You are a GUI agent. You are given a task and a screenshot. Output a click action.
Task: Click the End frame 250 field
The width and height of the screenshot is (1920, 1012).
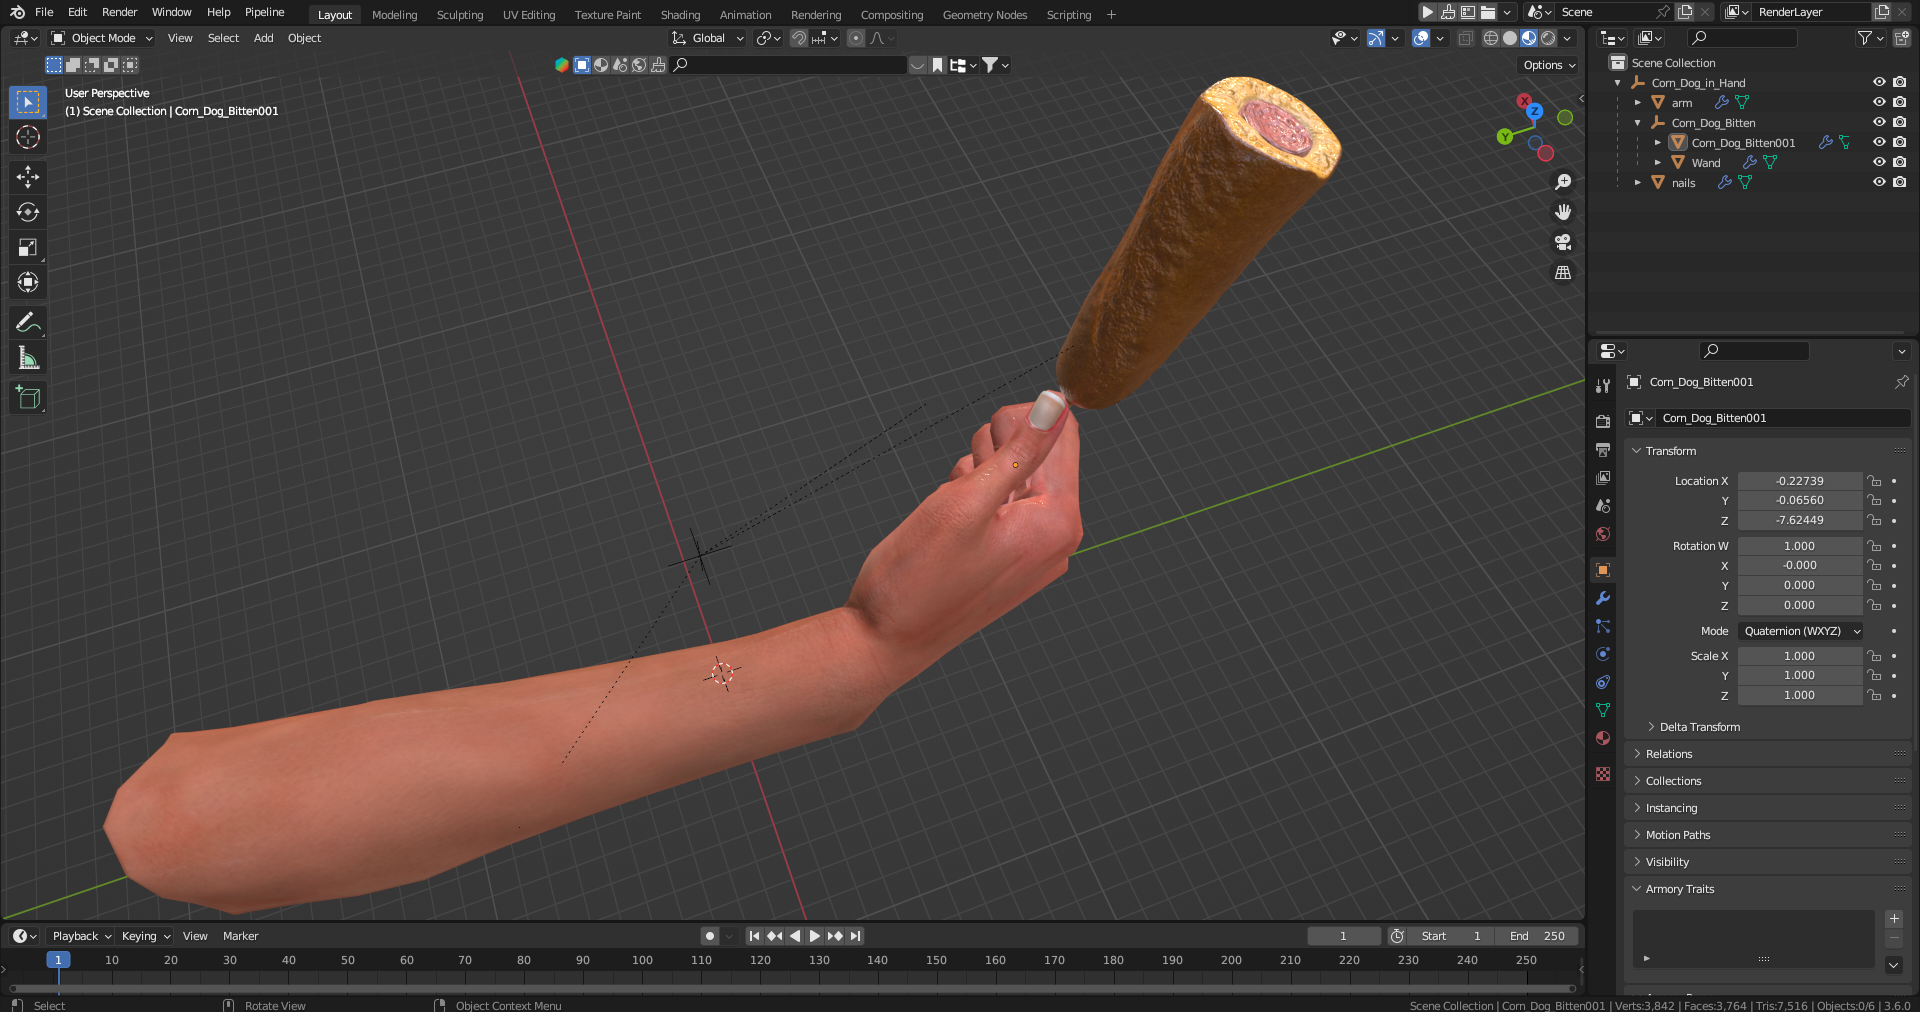point(1537,936)
